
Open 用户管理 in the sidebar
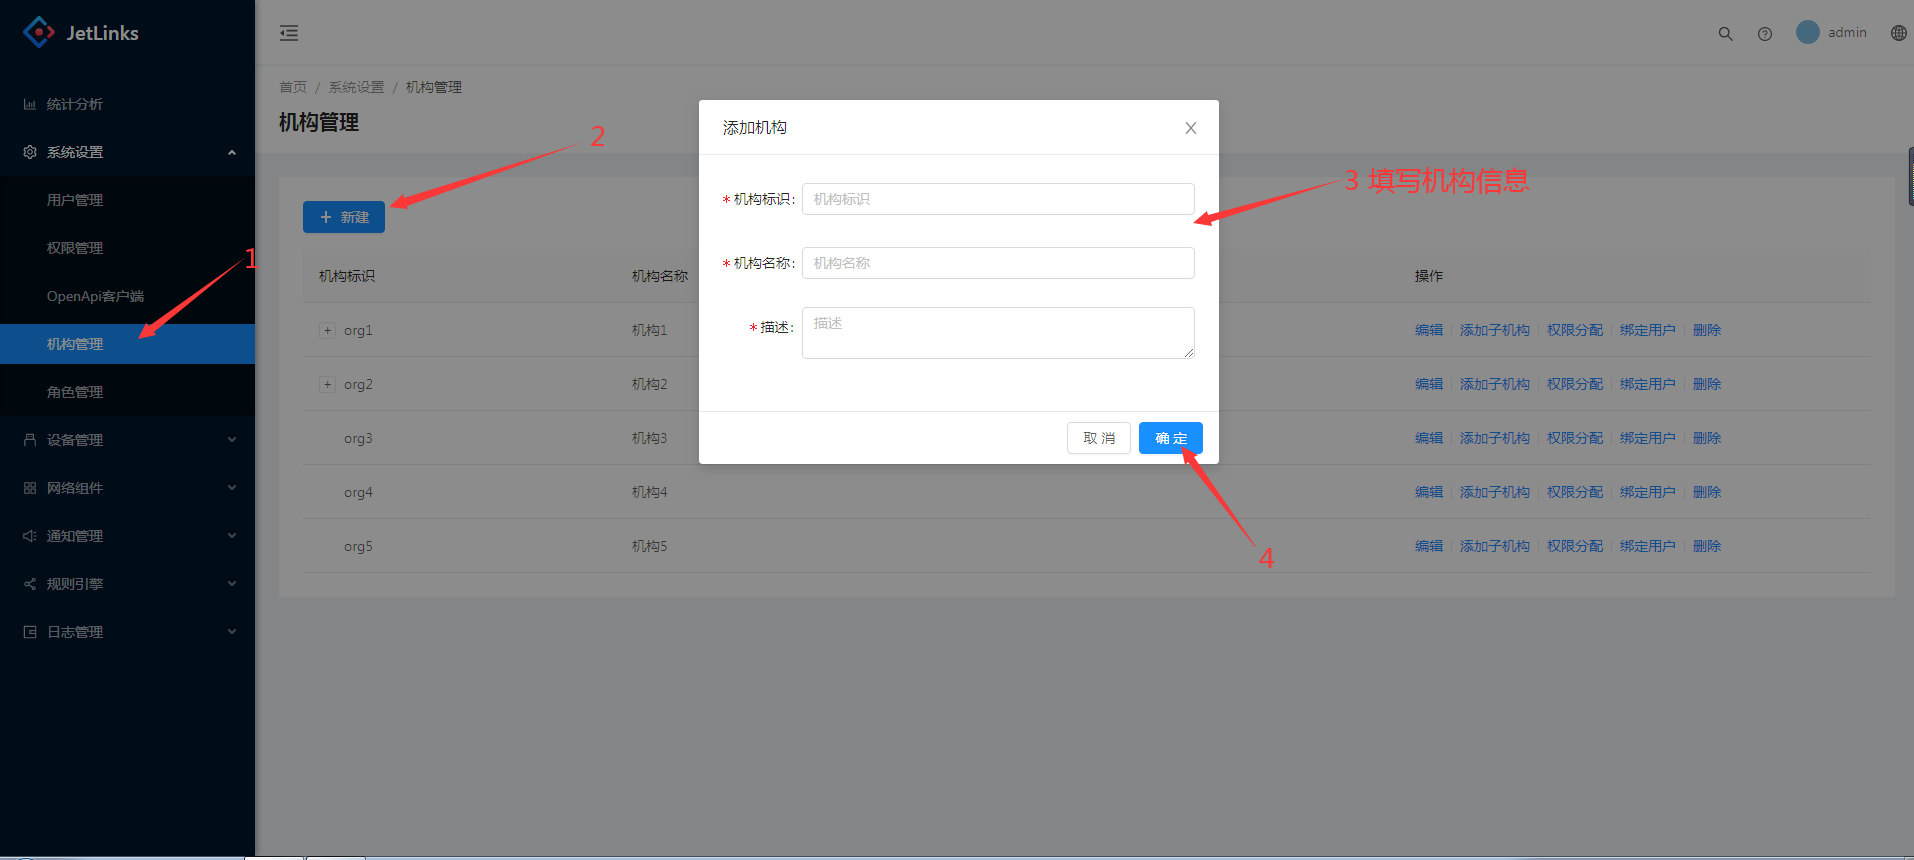tap(75, 200)
